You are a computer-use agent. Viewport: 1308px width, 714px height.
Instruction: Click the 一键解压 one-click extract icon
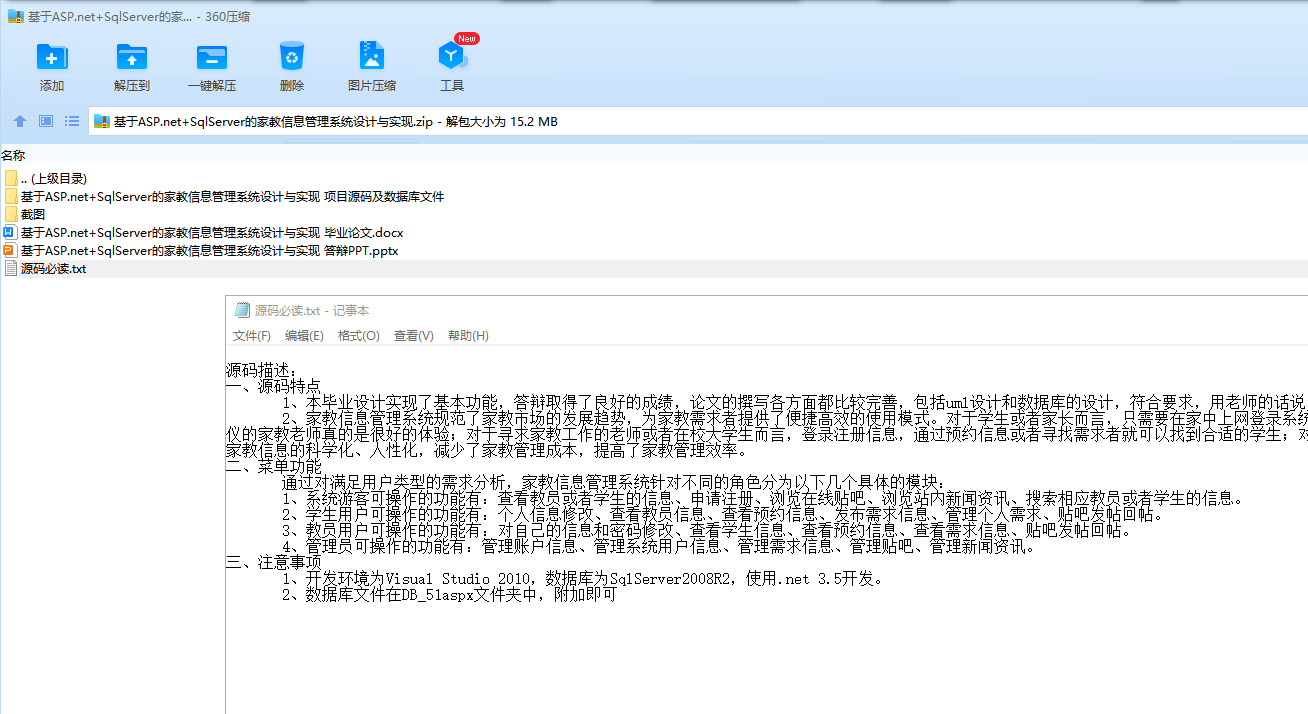point(212,56)
